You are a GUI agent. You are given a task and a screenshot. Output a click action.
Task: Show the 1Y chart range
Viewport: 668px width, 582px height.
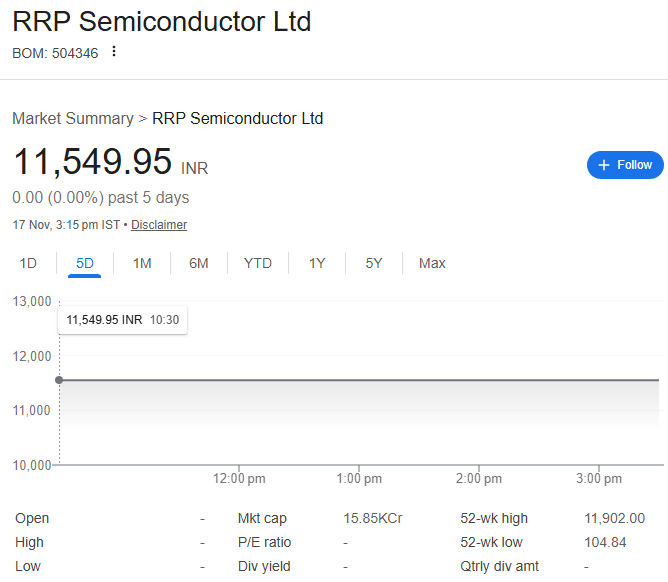pos(317,263)
